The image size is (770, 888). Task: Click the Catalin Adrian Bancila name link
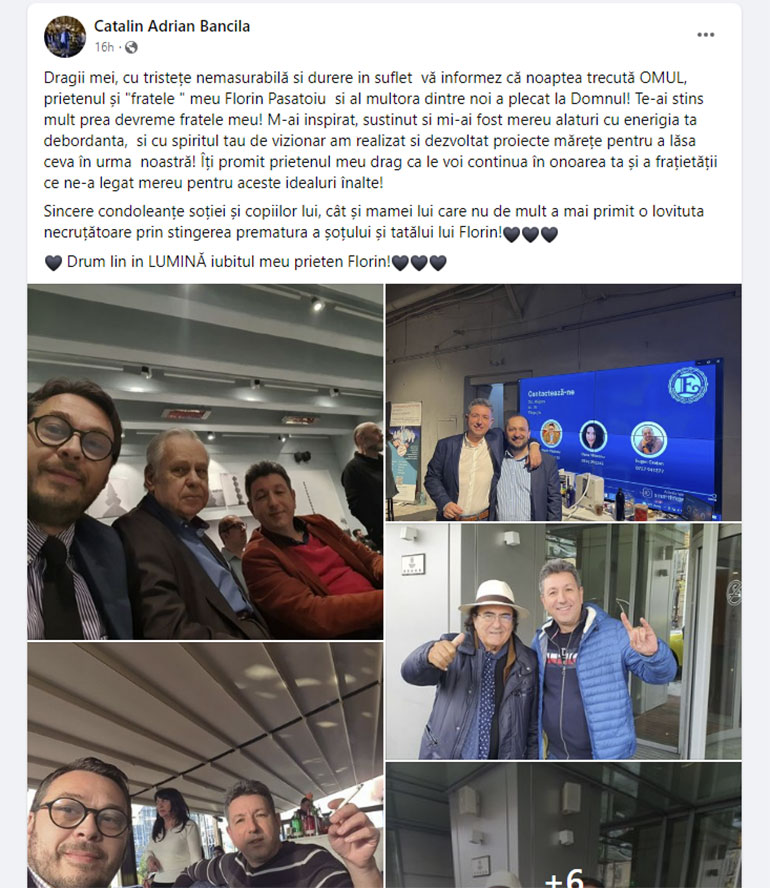pos(172,26)
